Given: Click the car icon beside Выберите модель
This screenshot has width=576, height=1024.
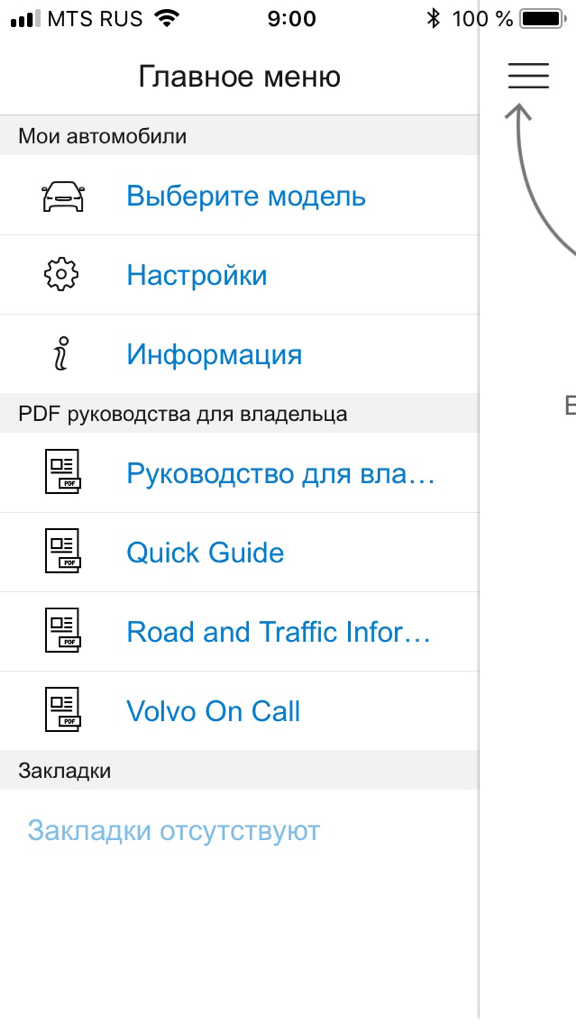Looking at the screenshot, I should click(x=63, y=196).
